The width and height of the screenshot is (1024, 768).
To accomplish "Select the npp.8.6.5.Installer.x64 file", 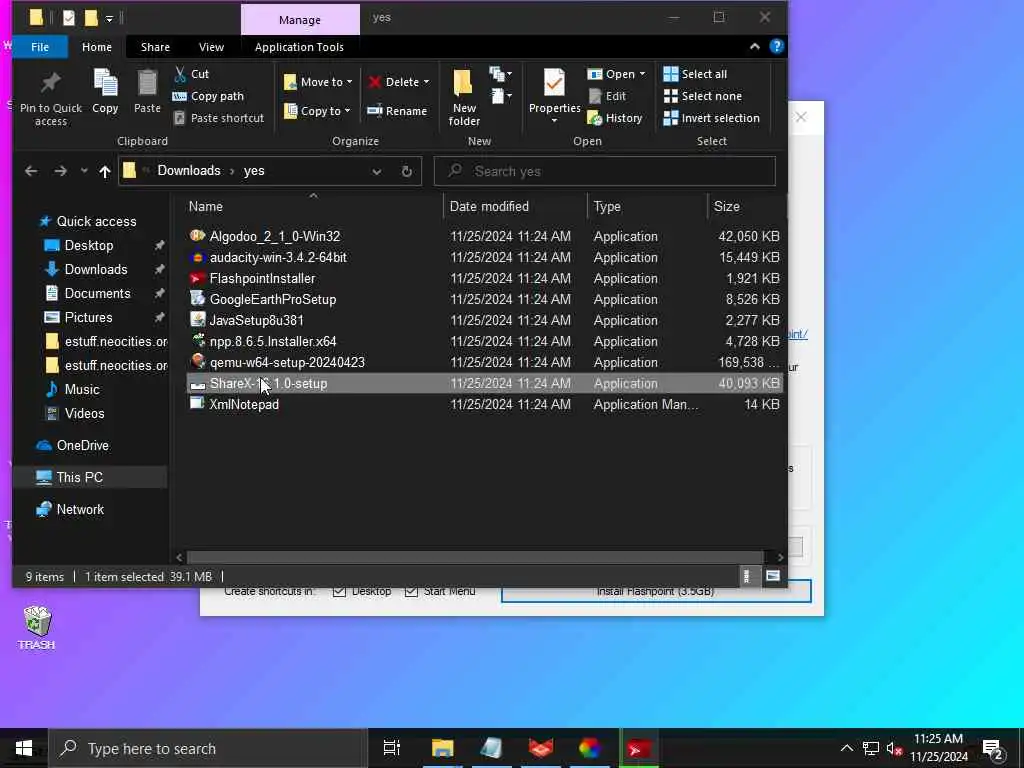I will point(484,341).
